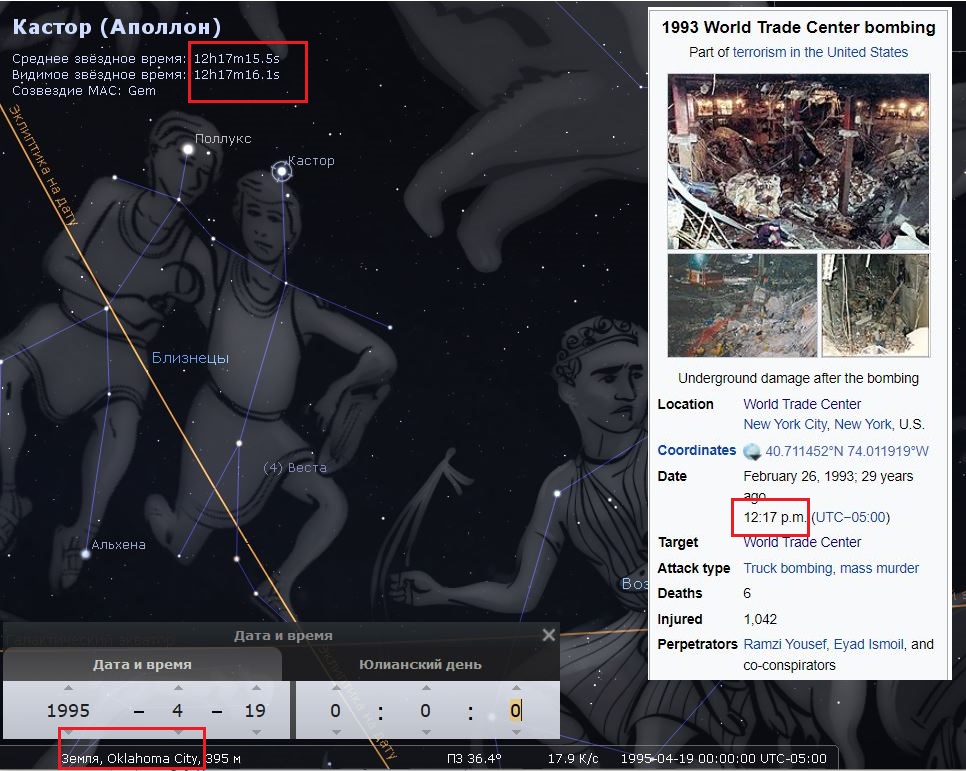966x771 pixels.
Task: Click the highlighted seconds field
Action: (x=516, y=711)
